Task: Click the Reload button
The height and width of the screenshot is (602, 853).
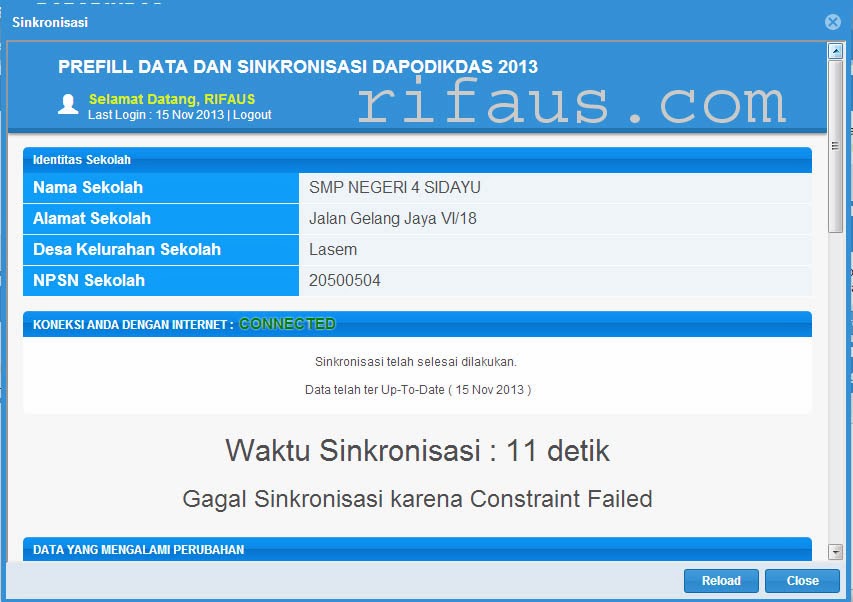Action: coord(721,581)
